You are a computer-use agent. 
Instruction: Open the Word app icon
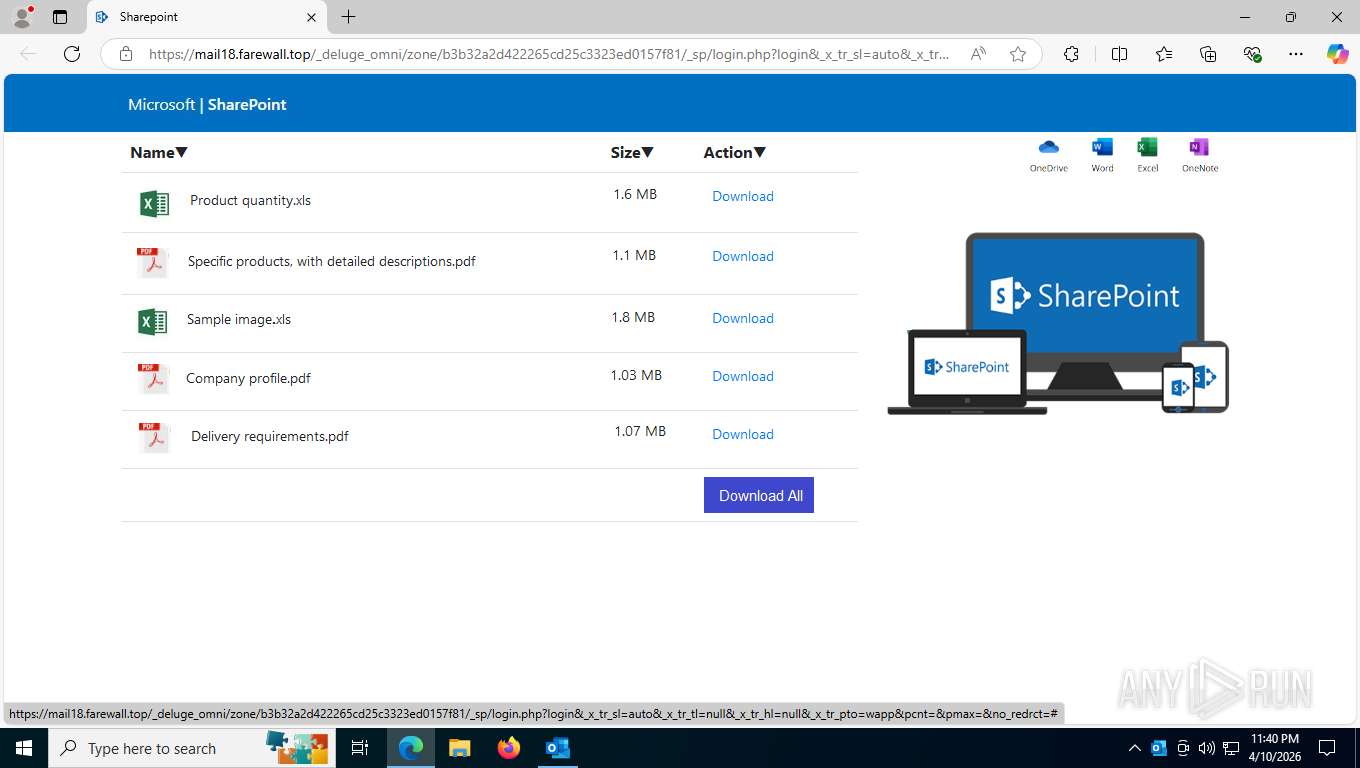tap(1102, 155)
